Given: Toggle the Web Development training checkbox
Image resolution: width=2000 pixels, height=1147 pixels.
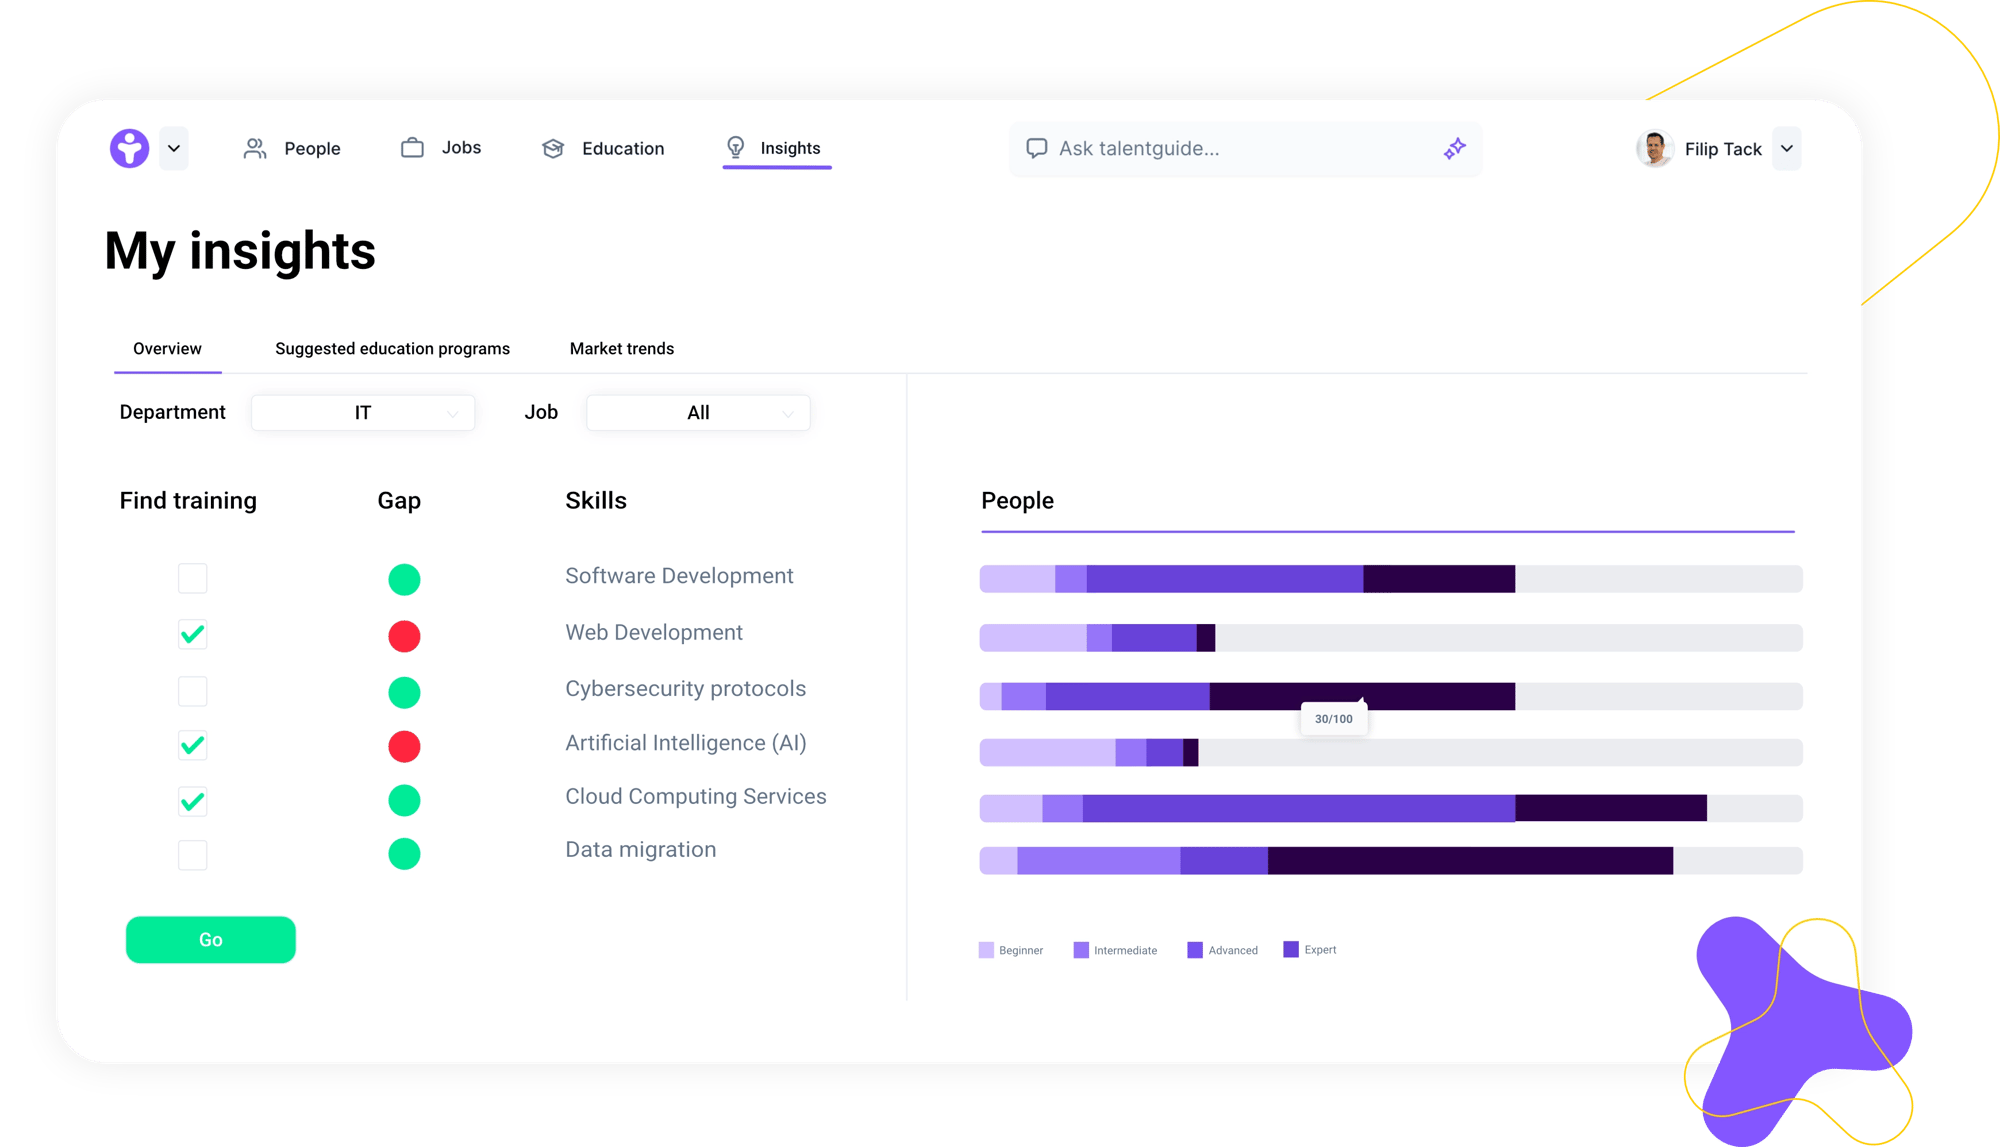Looking at the screenshot, I should pyautogui.click(x=191, y=633).
